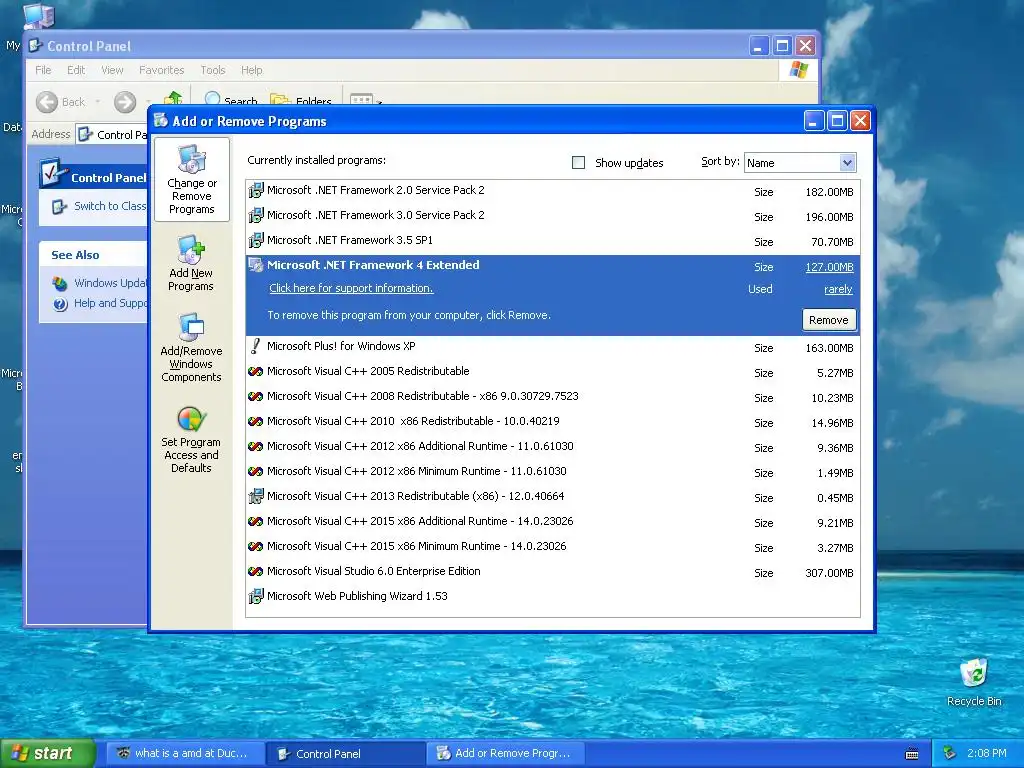
Task: Click Microsoft Plus! for Windows XP icon
Action: [x=255, y=346]
